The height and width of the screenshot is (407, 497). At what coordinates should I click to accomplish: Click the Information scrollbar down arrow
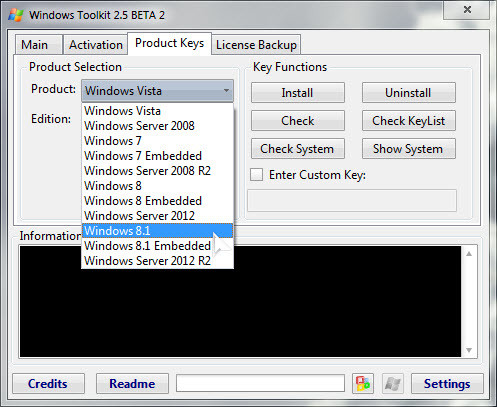[469, 350]
